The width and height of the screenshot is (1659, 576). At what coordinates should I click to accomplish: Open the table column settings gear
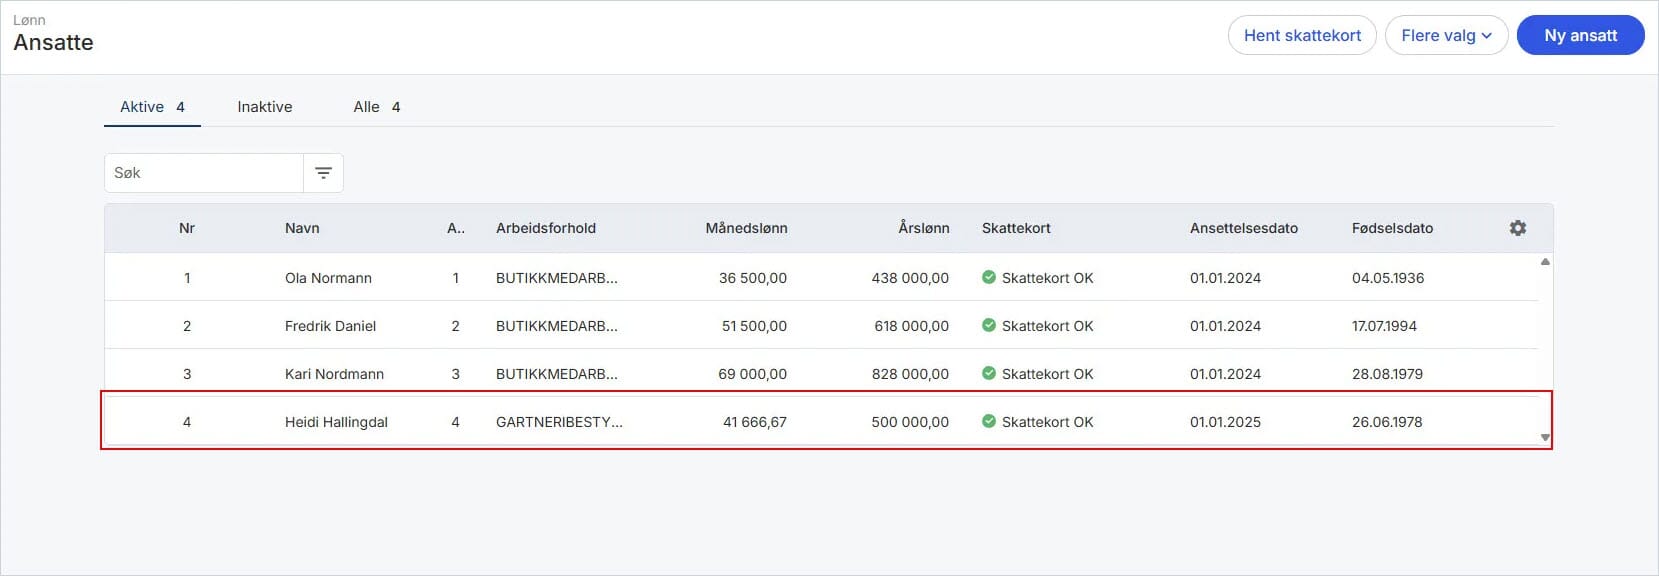tap(1517, 228)
